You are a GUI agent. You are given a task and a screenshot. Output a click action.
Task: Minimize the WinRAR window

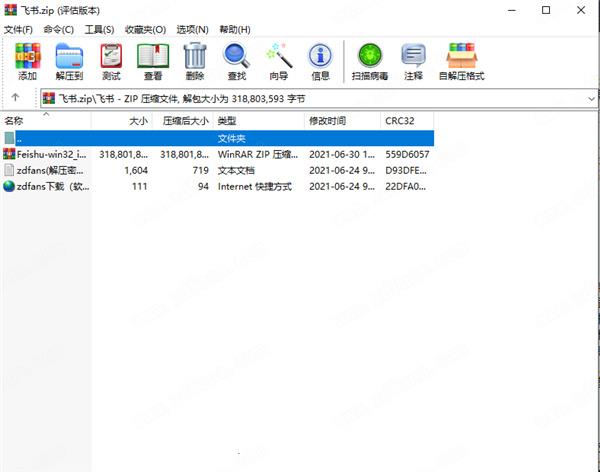click(x=512, y=10)
